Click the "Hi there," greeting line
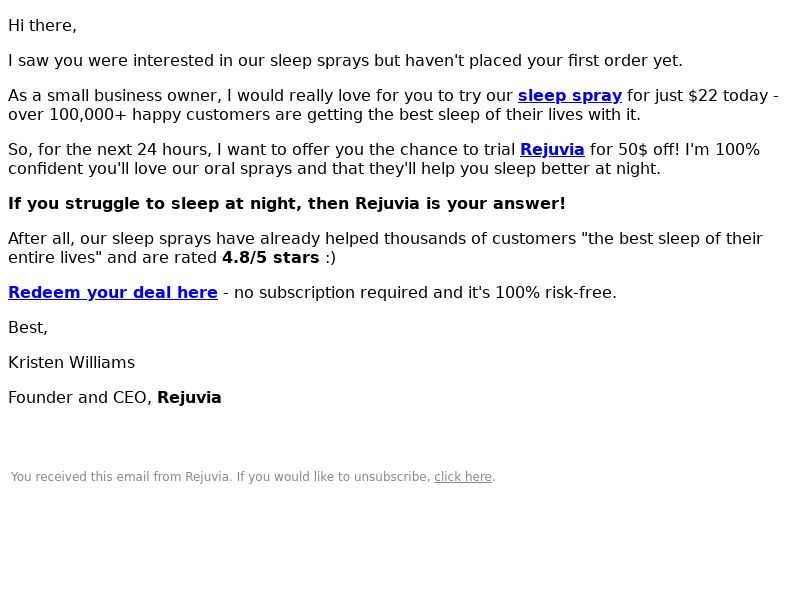 click(x=42, y=26)
